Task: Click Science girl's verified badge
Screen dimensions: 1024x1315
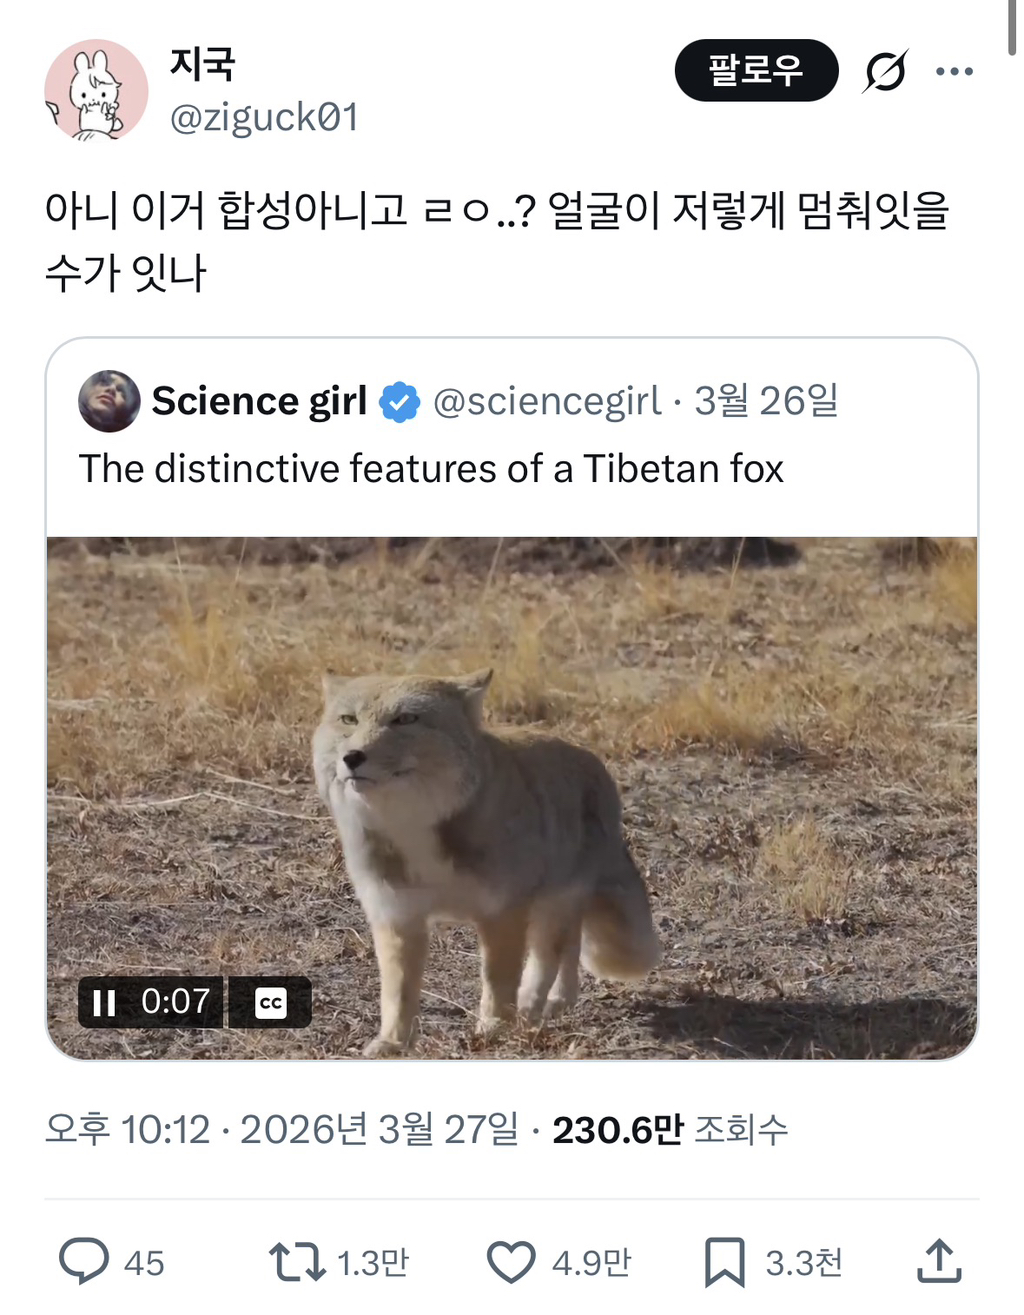Action: (x=397, y=401)
